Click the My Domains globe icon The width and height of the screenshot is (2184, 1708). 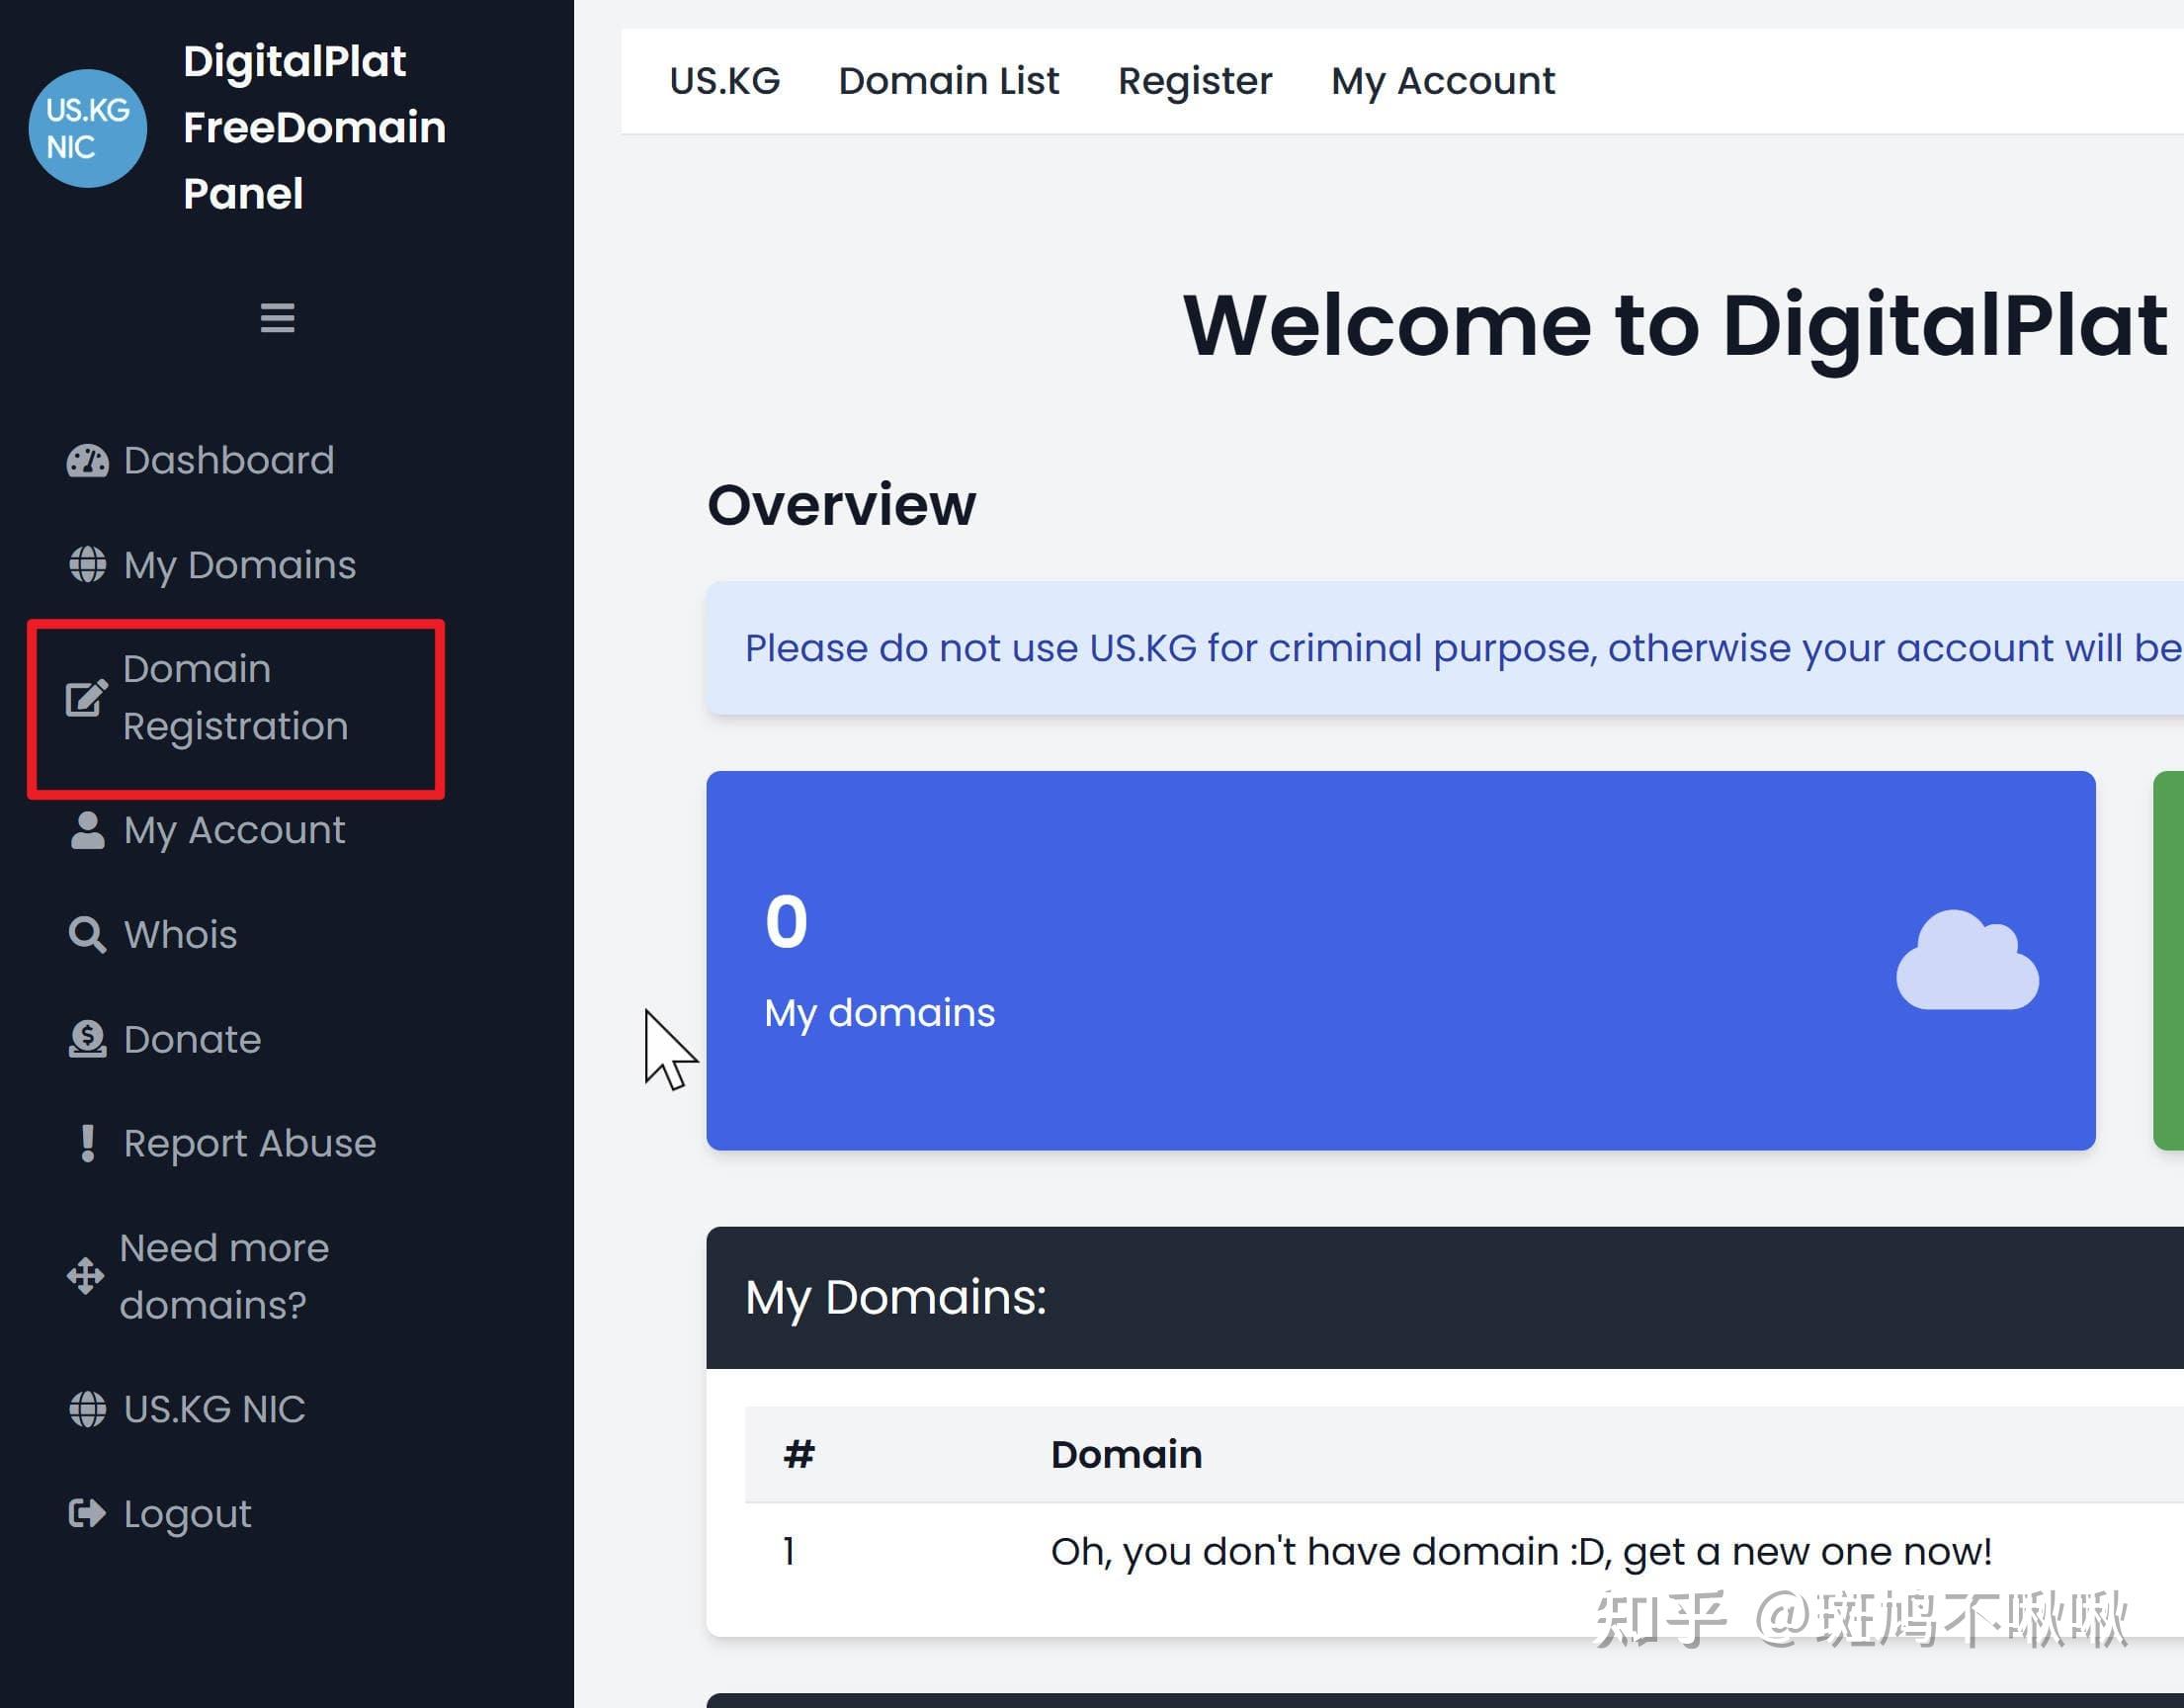click(87, 565)
